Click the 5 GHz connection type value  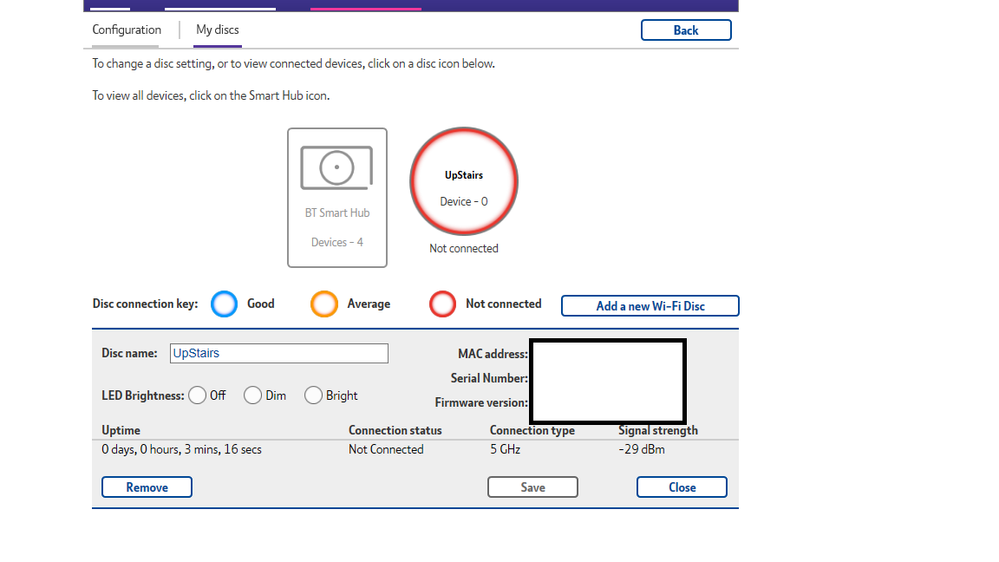[x=505, y=450]
